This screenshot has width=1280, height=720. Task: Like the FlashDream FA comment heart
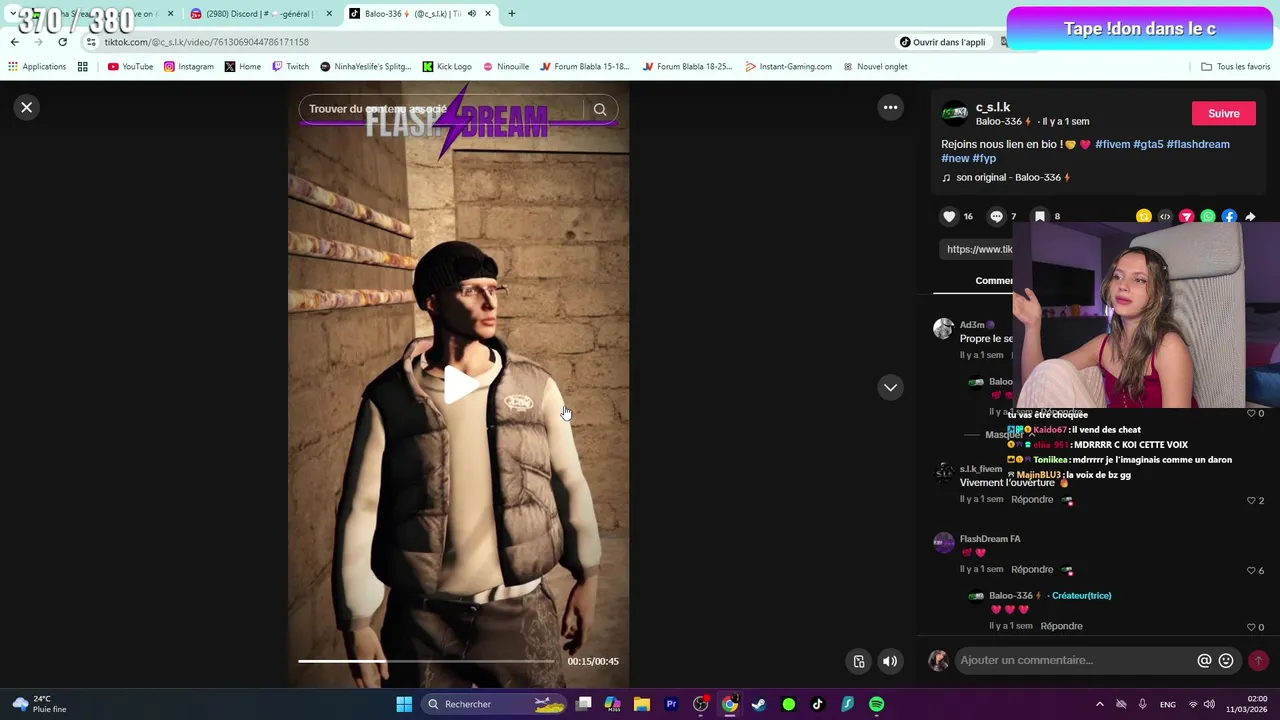point(1251,570)
